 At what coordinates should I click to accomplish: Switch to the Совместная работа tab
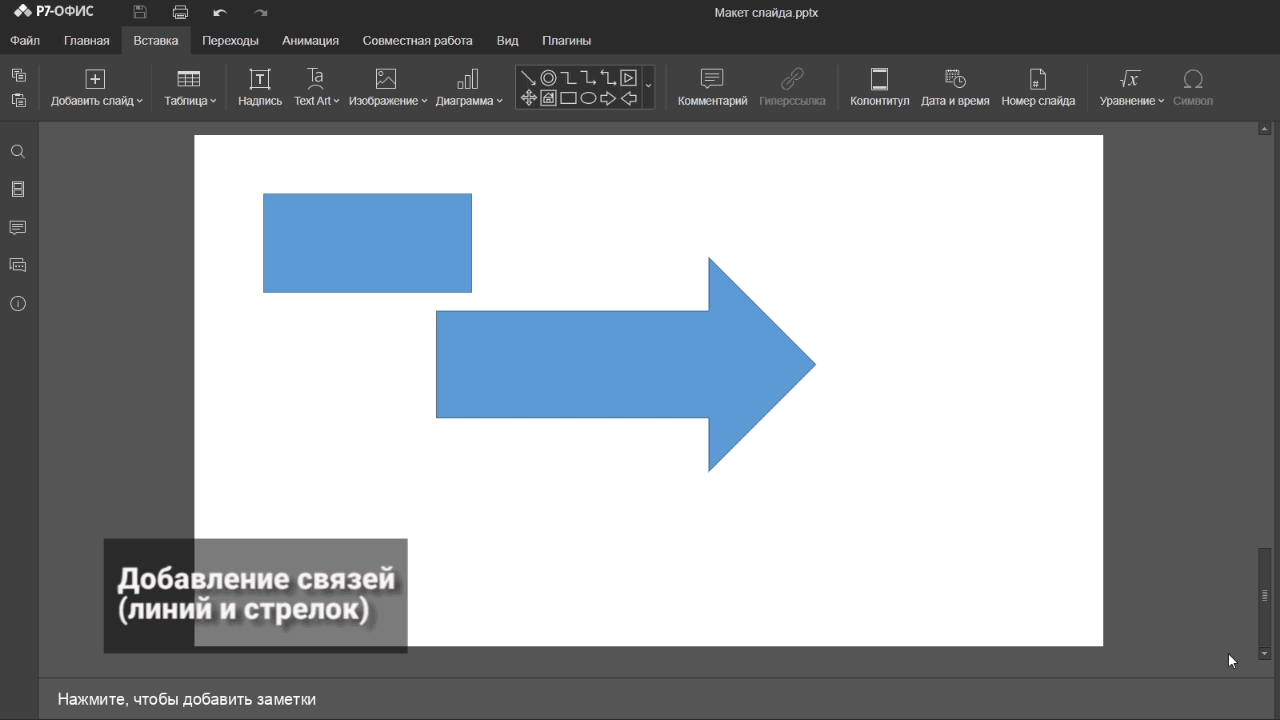(x=417, y=41)
